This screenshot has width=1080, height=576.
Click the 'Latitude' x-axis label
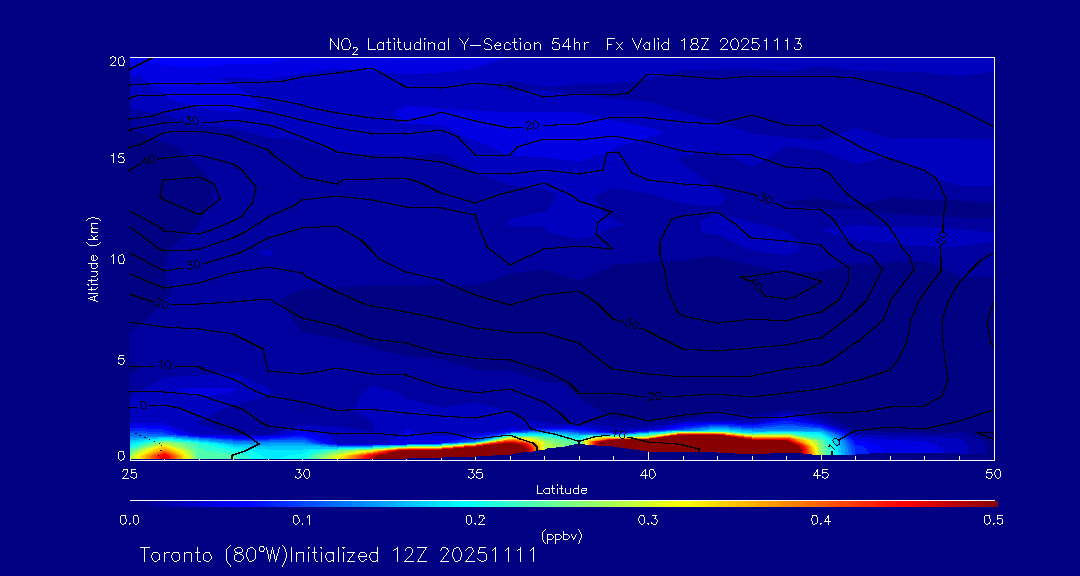(x=561, y=490)
